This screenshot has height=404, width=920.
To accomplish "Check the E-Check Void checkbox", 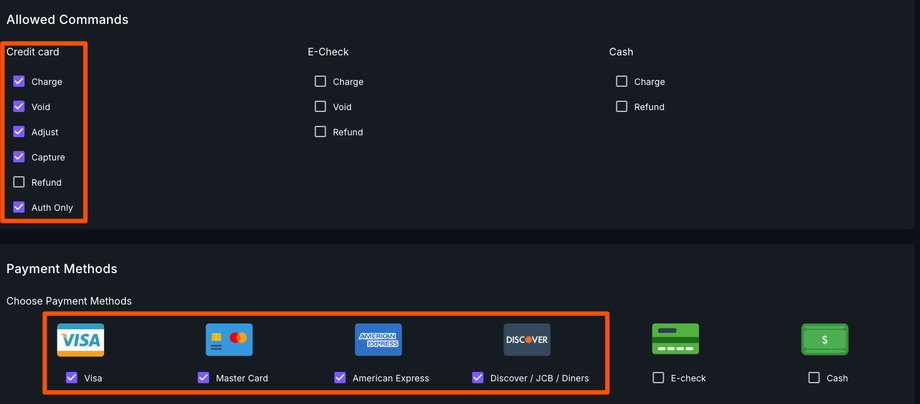I will coord(320,107).
